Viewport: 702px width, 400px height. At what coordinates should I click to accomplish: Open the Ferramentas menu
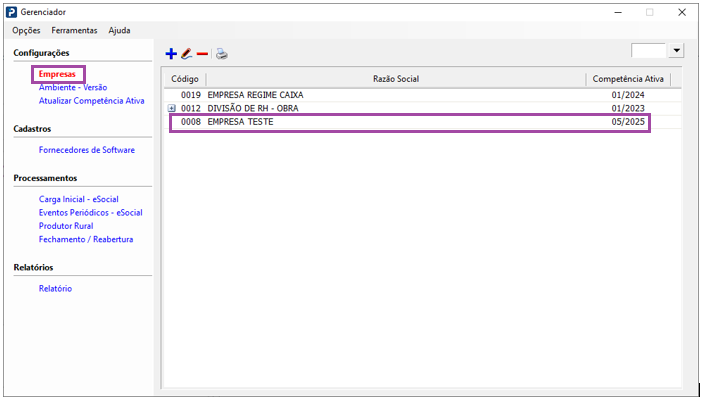[x=74, y=30]
